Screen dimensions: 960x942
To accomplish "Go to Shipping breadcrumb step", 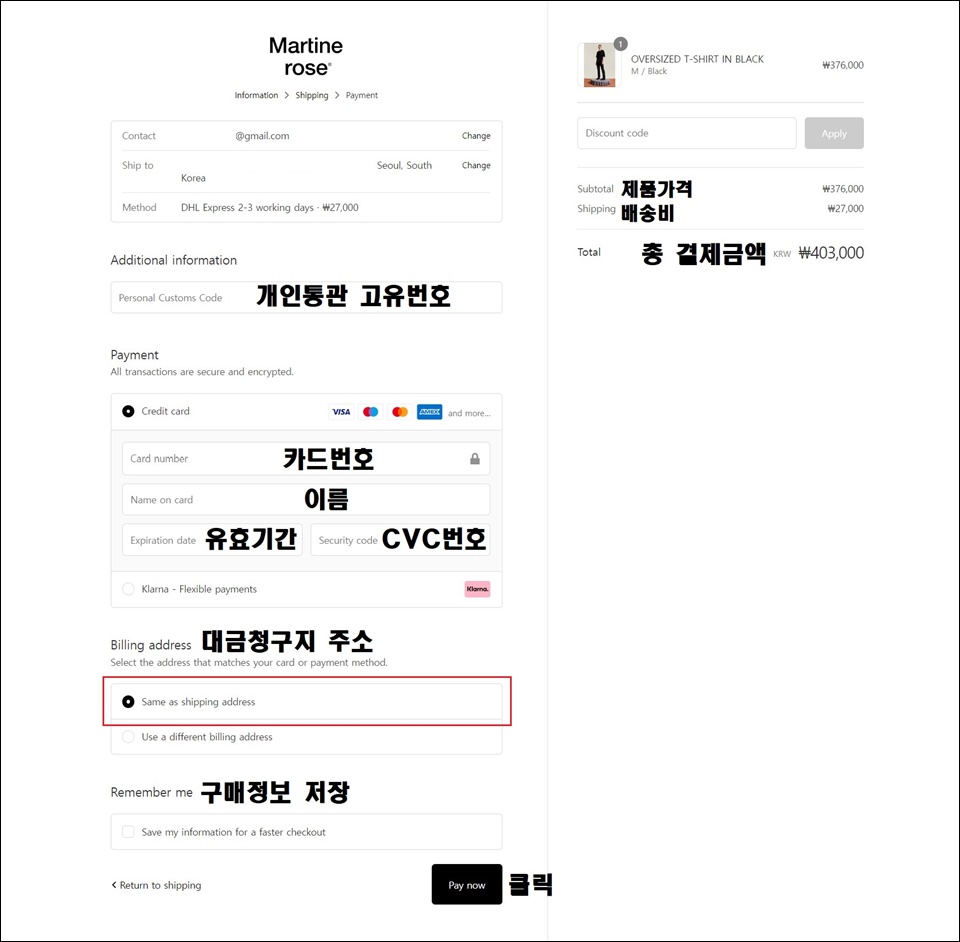I will click(312, 95).
